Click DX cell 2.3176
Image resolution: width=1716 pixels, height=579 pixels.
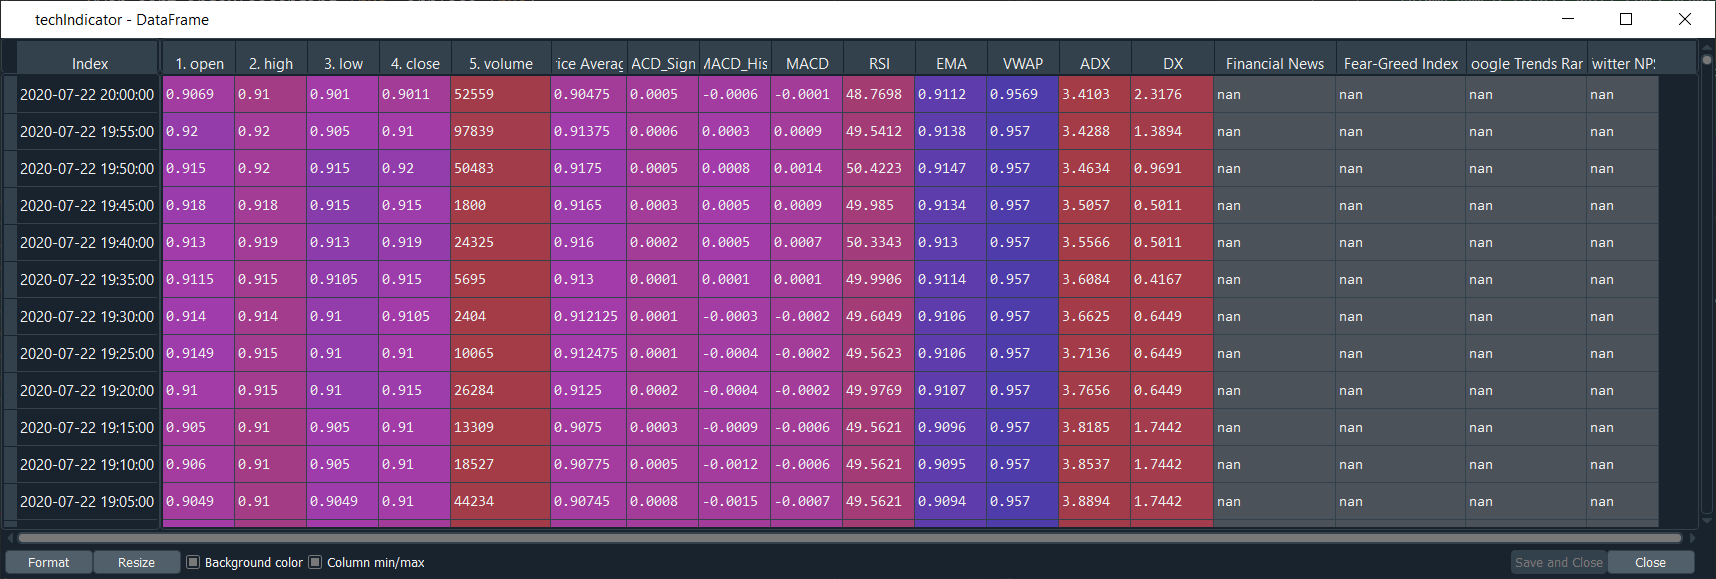[1172, 94]
